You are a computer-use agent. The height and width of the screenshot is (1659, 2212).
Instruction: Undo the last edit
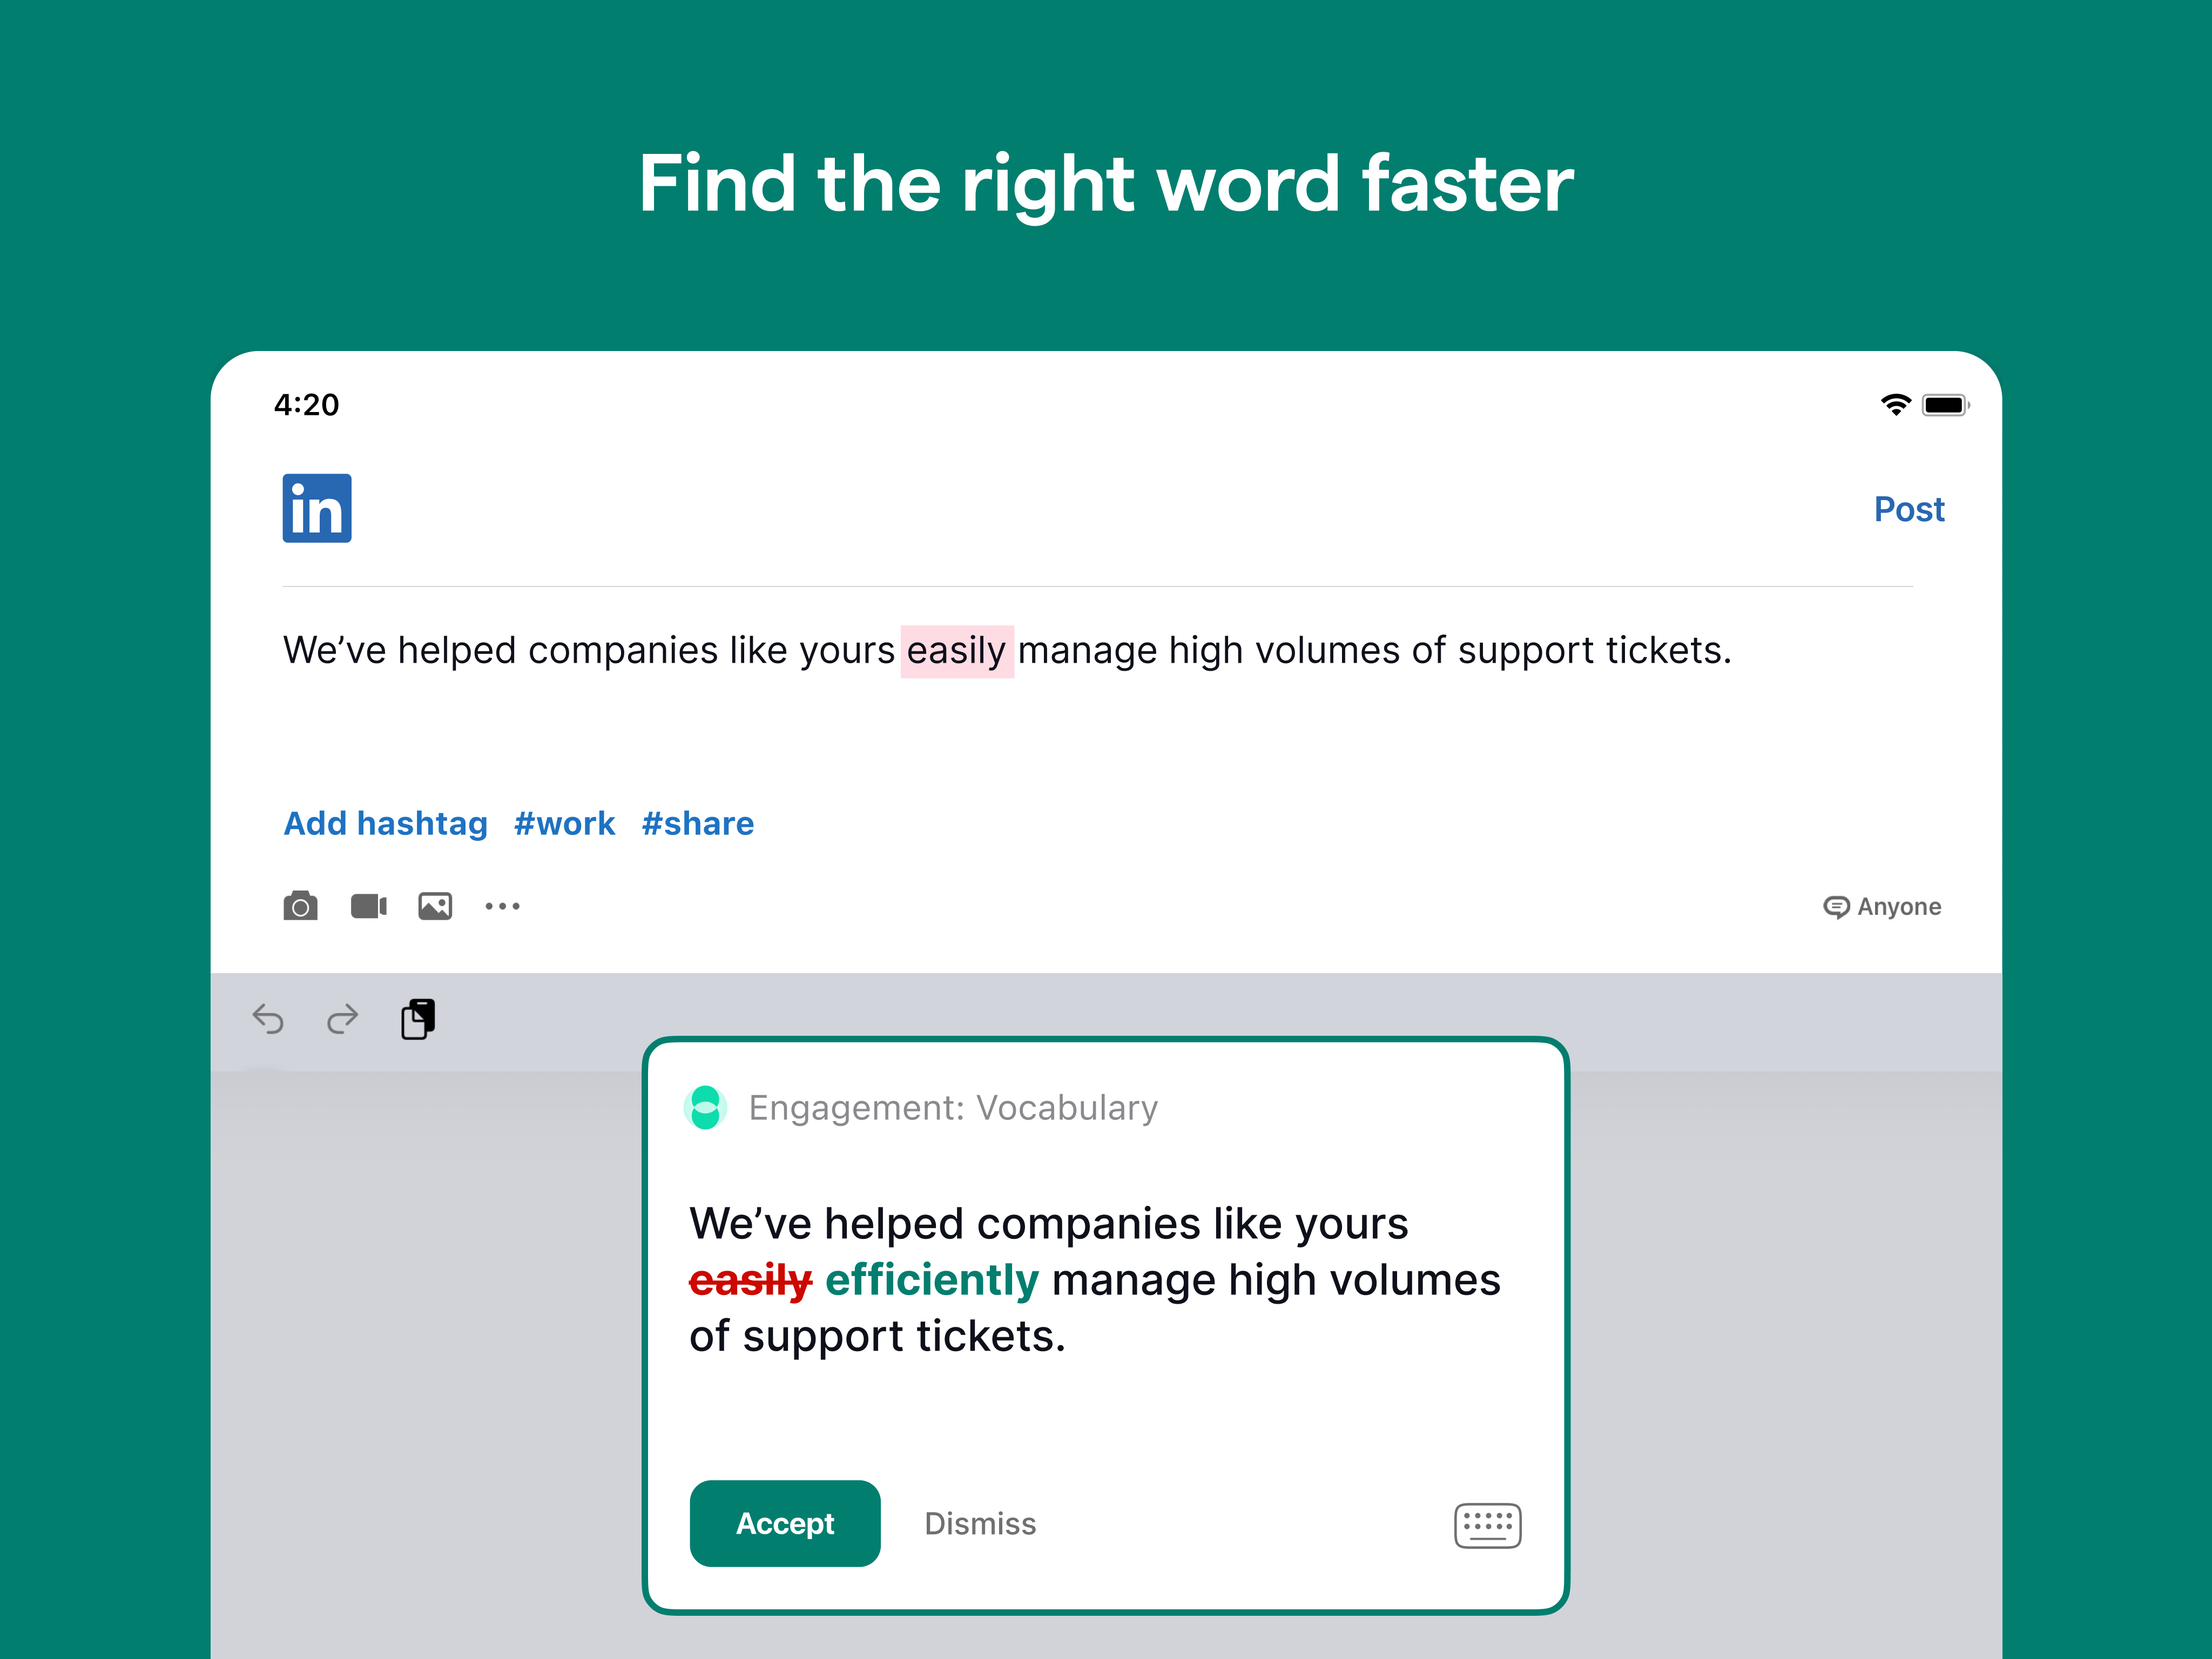(x=268, y=1019)
